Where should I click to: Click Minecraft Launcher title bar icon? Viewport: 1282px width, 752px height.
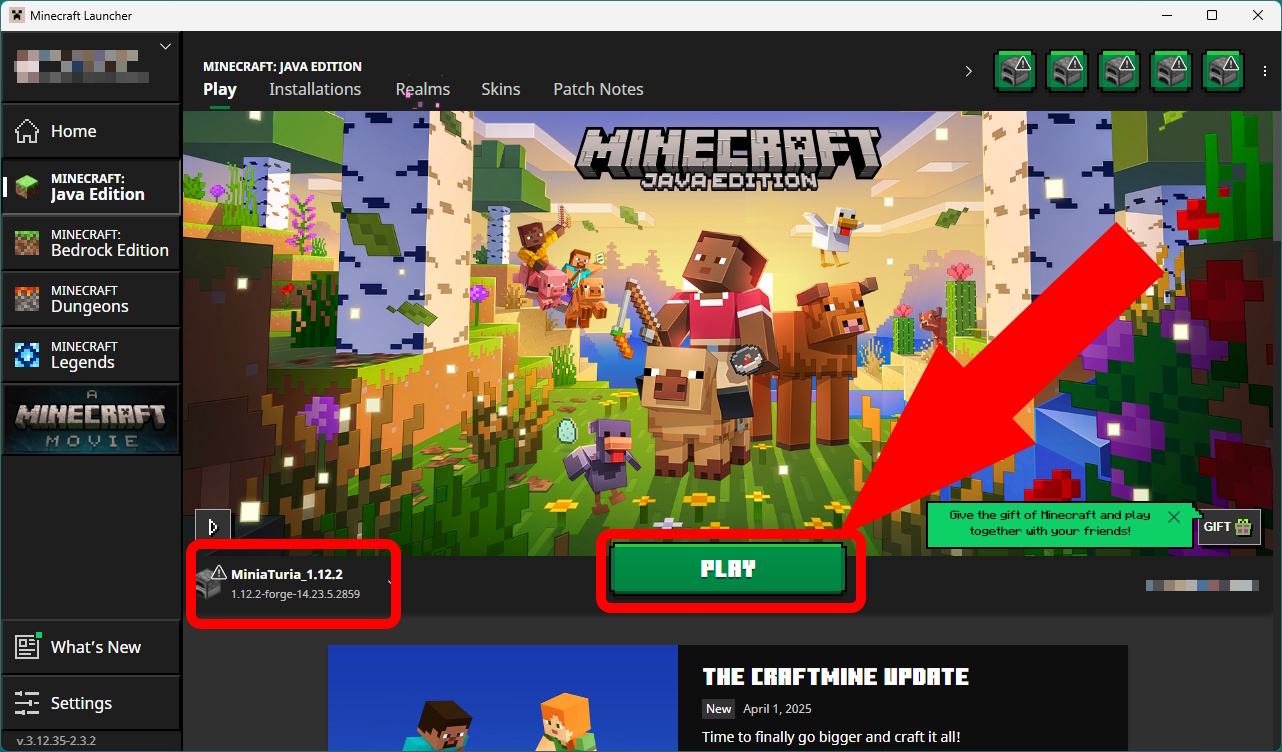pyautogui.click(x=17, y=15)
